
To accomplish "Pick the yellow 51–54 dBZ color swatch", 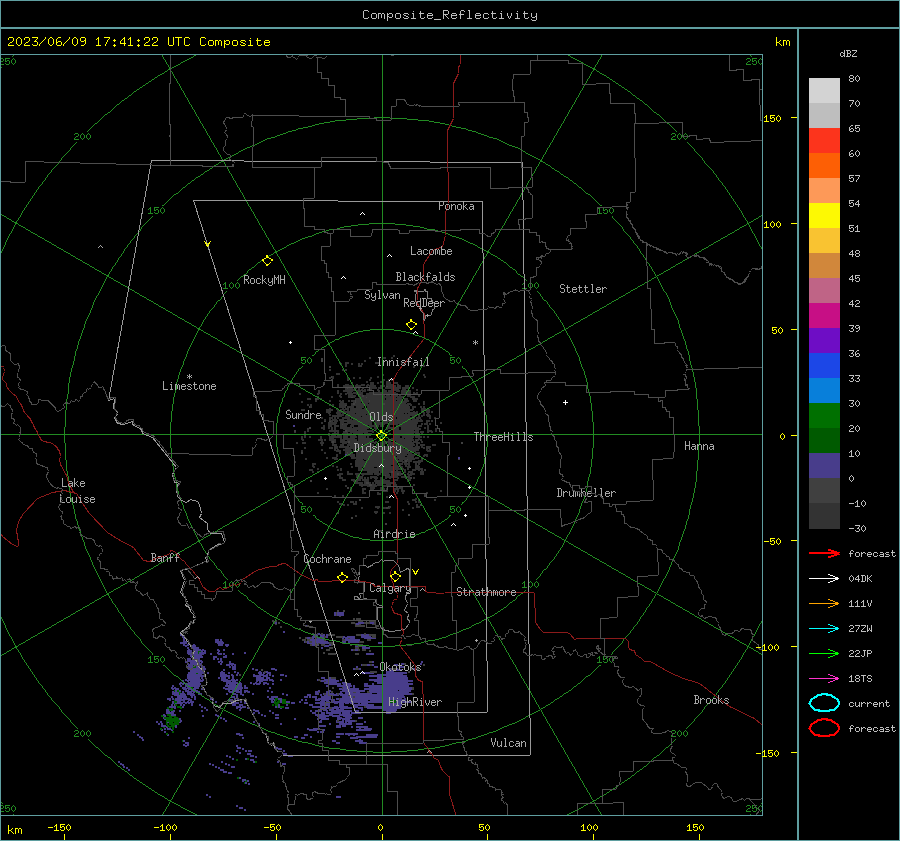I will (x=824, y=216).
